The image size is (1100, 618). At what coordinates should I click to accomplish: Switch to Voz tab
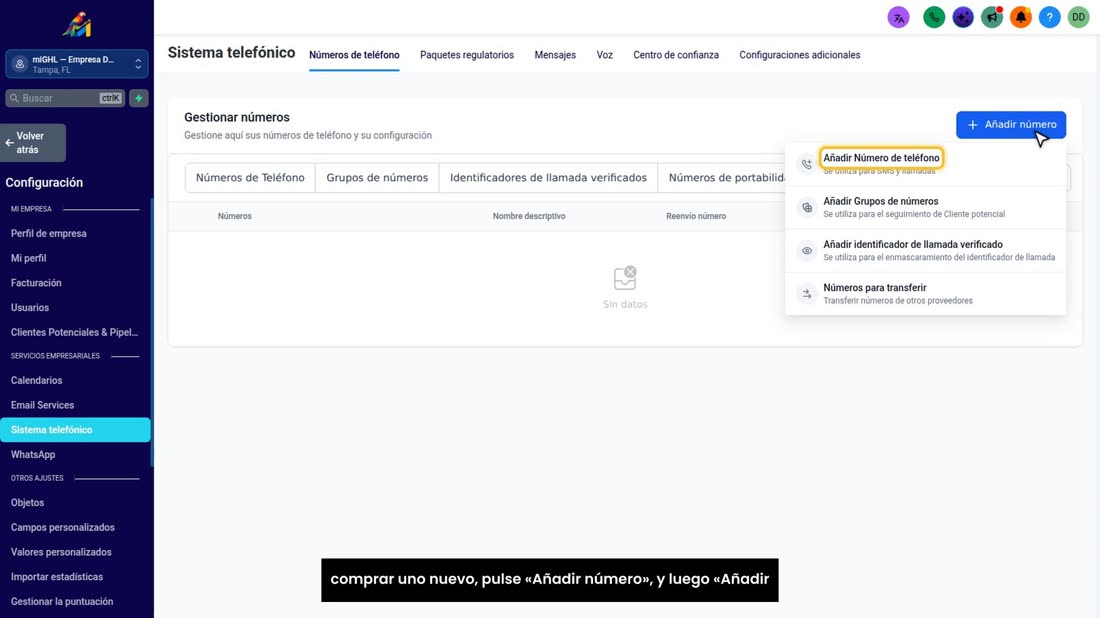coord(605,55)
